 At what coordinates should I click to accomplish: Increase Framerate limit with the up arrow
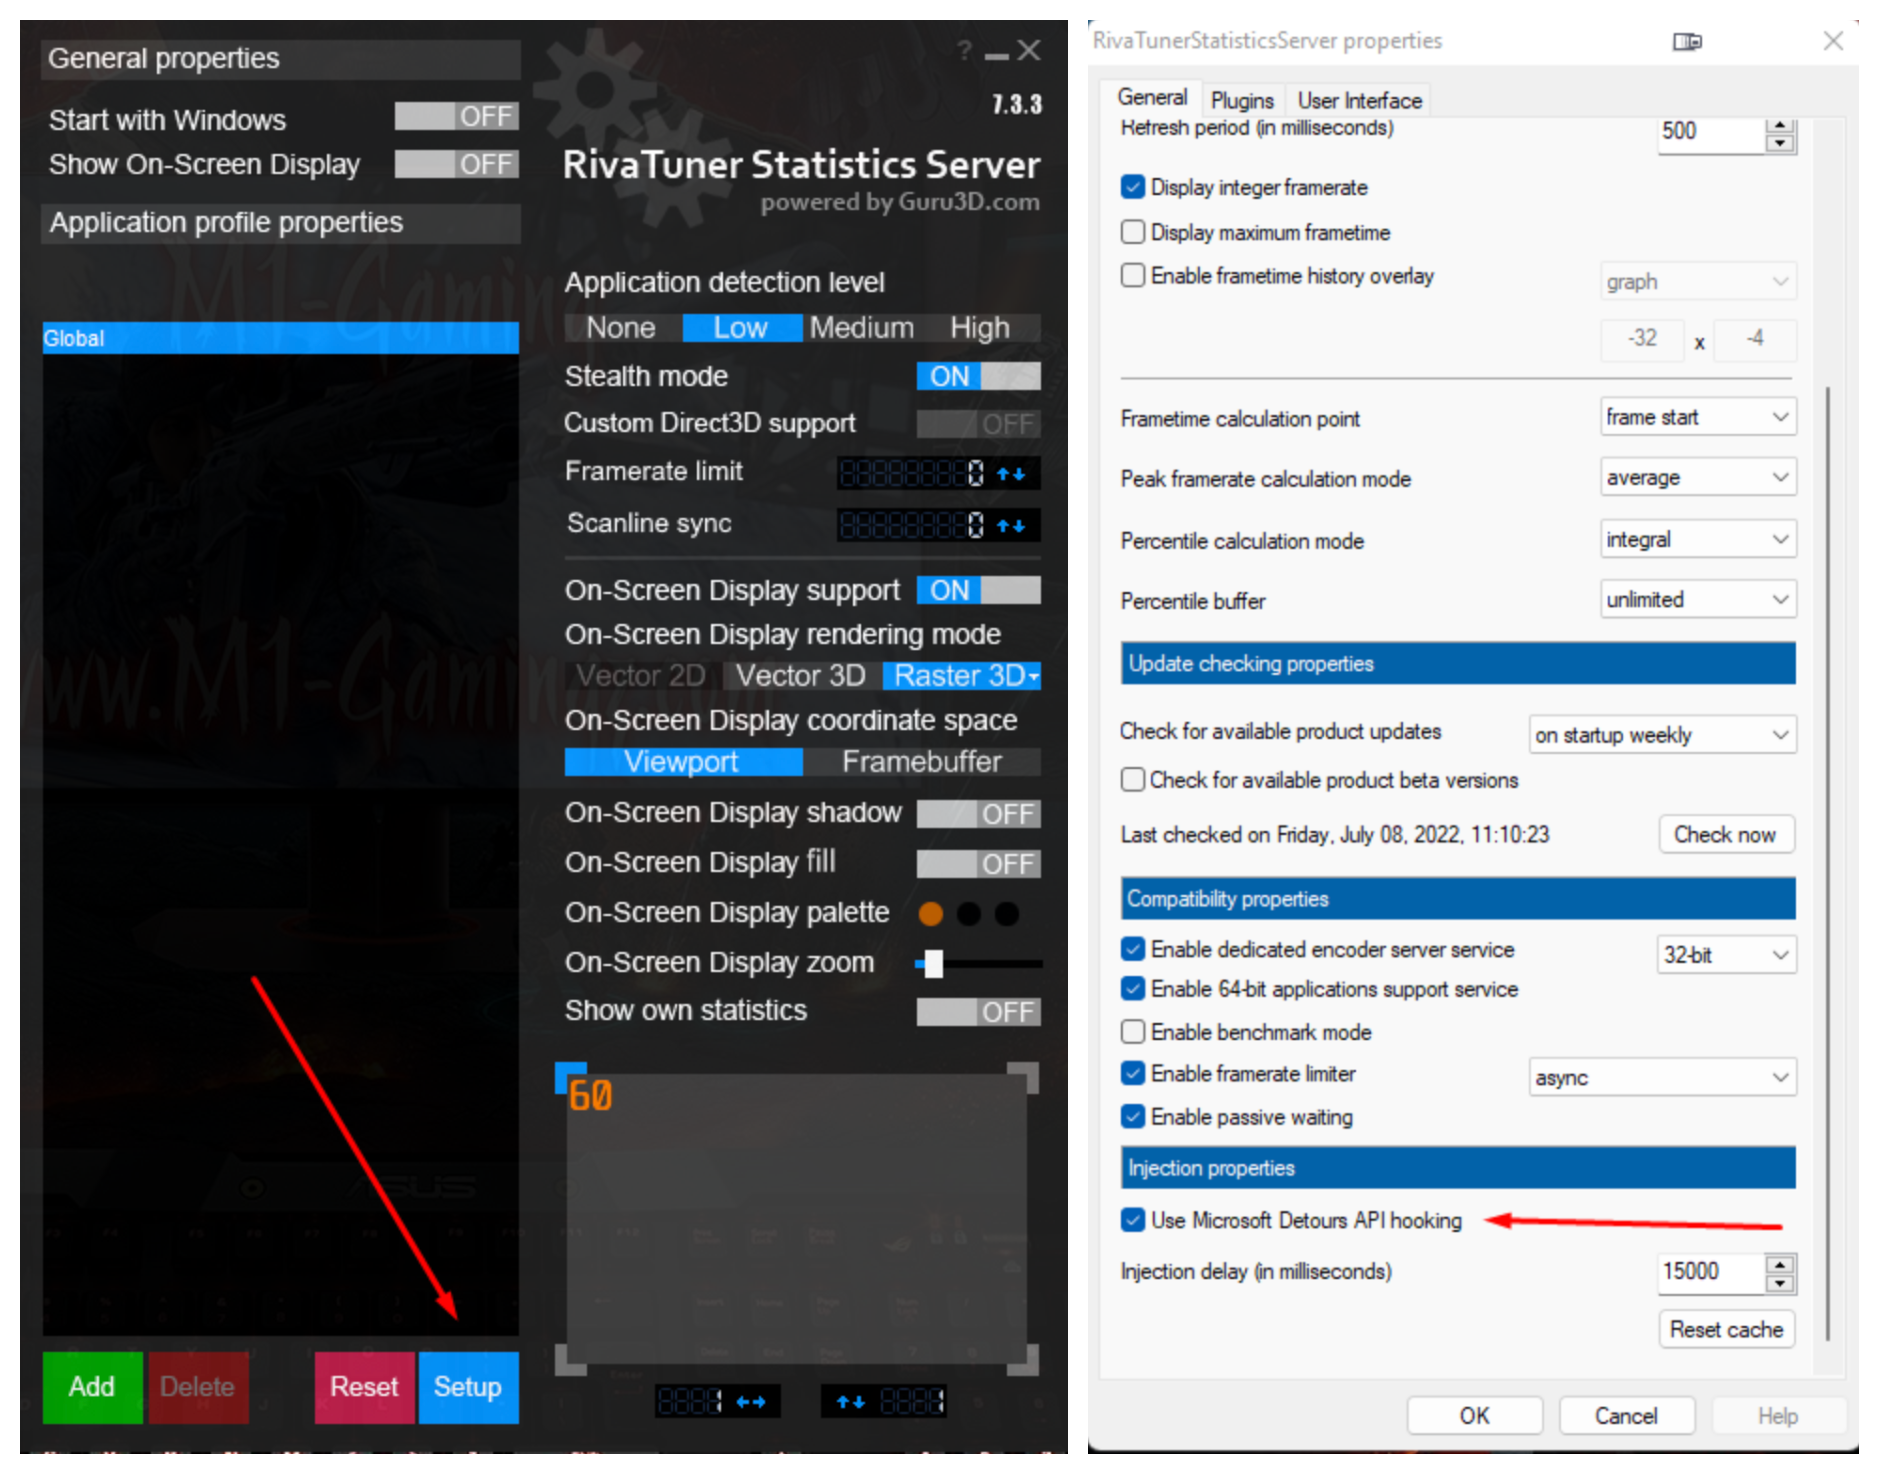tap(1003, 473)
